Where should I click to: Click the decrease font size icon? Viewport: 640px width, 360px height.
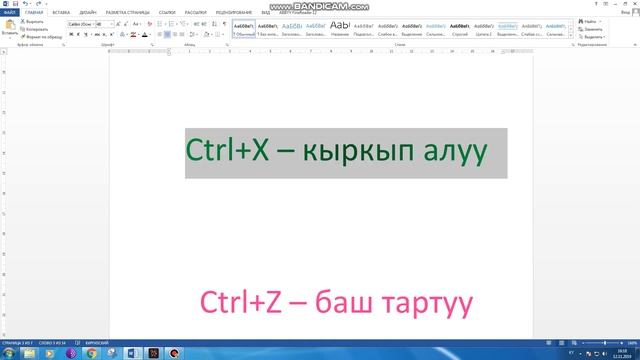(x=126, y=24)
